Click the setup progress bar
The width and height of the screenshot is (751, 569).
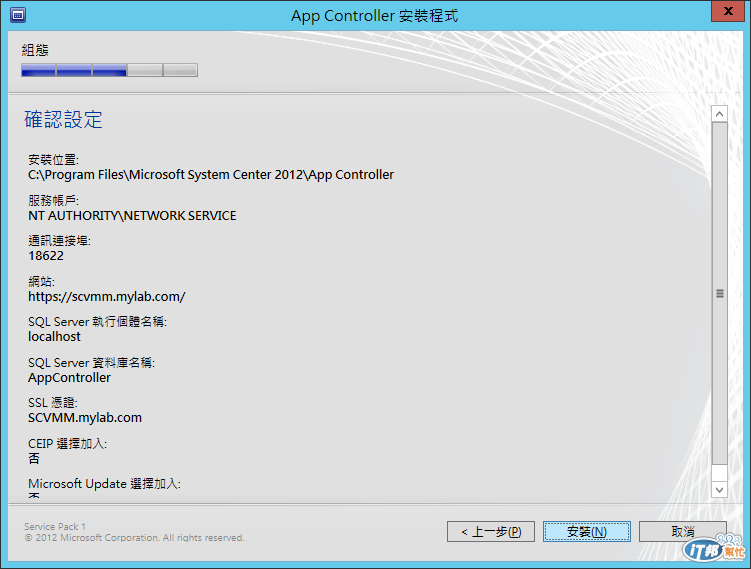109,70
